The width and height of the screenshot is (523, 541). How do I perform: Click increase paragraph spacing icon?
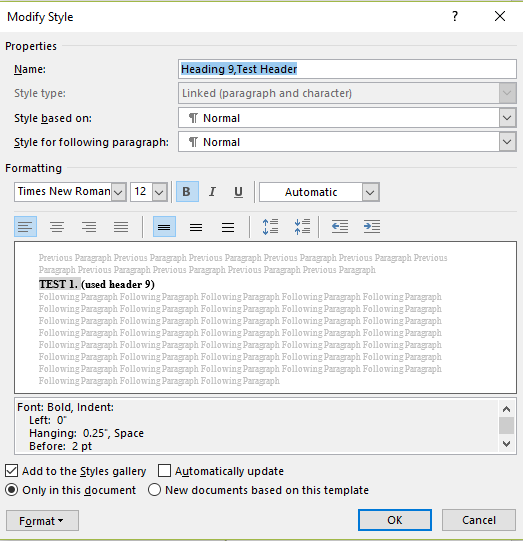pos(270,227)
